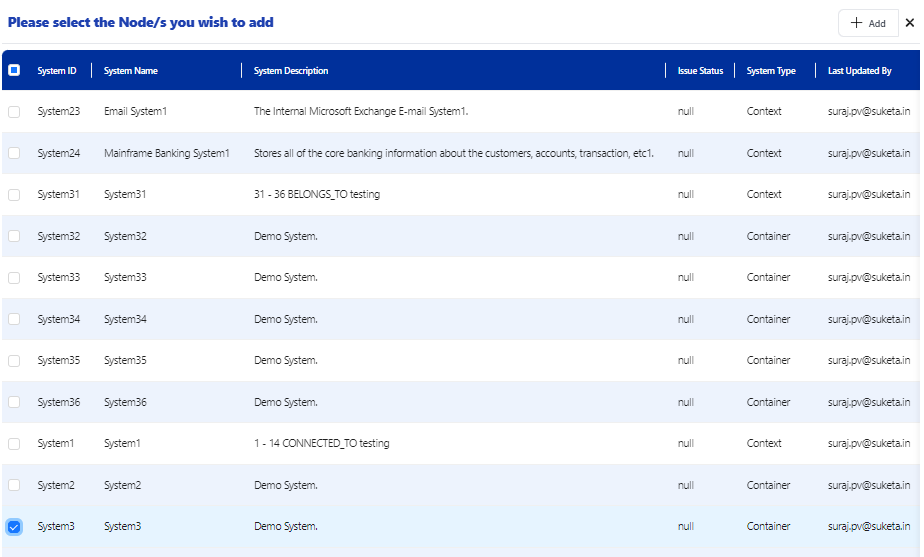Sort by the Issue Status column
The height and width of the screenshot is (557, 924).
700,71
